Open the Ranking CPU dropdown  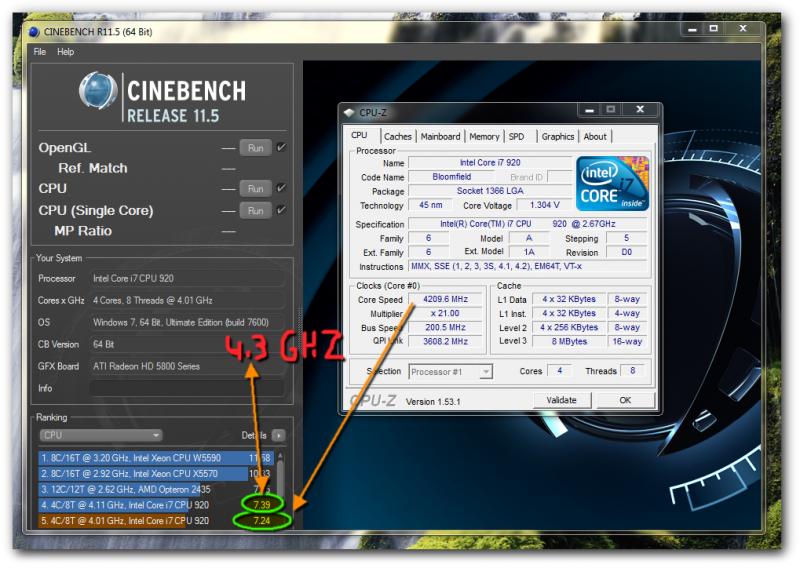(x=101, y=435)
